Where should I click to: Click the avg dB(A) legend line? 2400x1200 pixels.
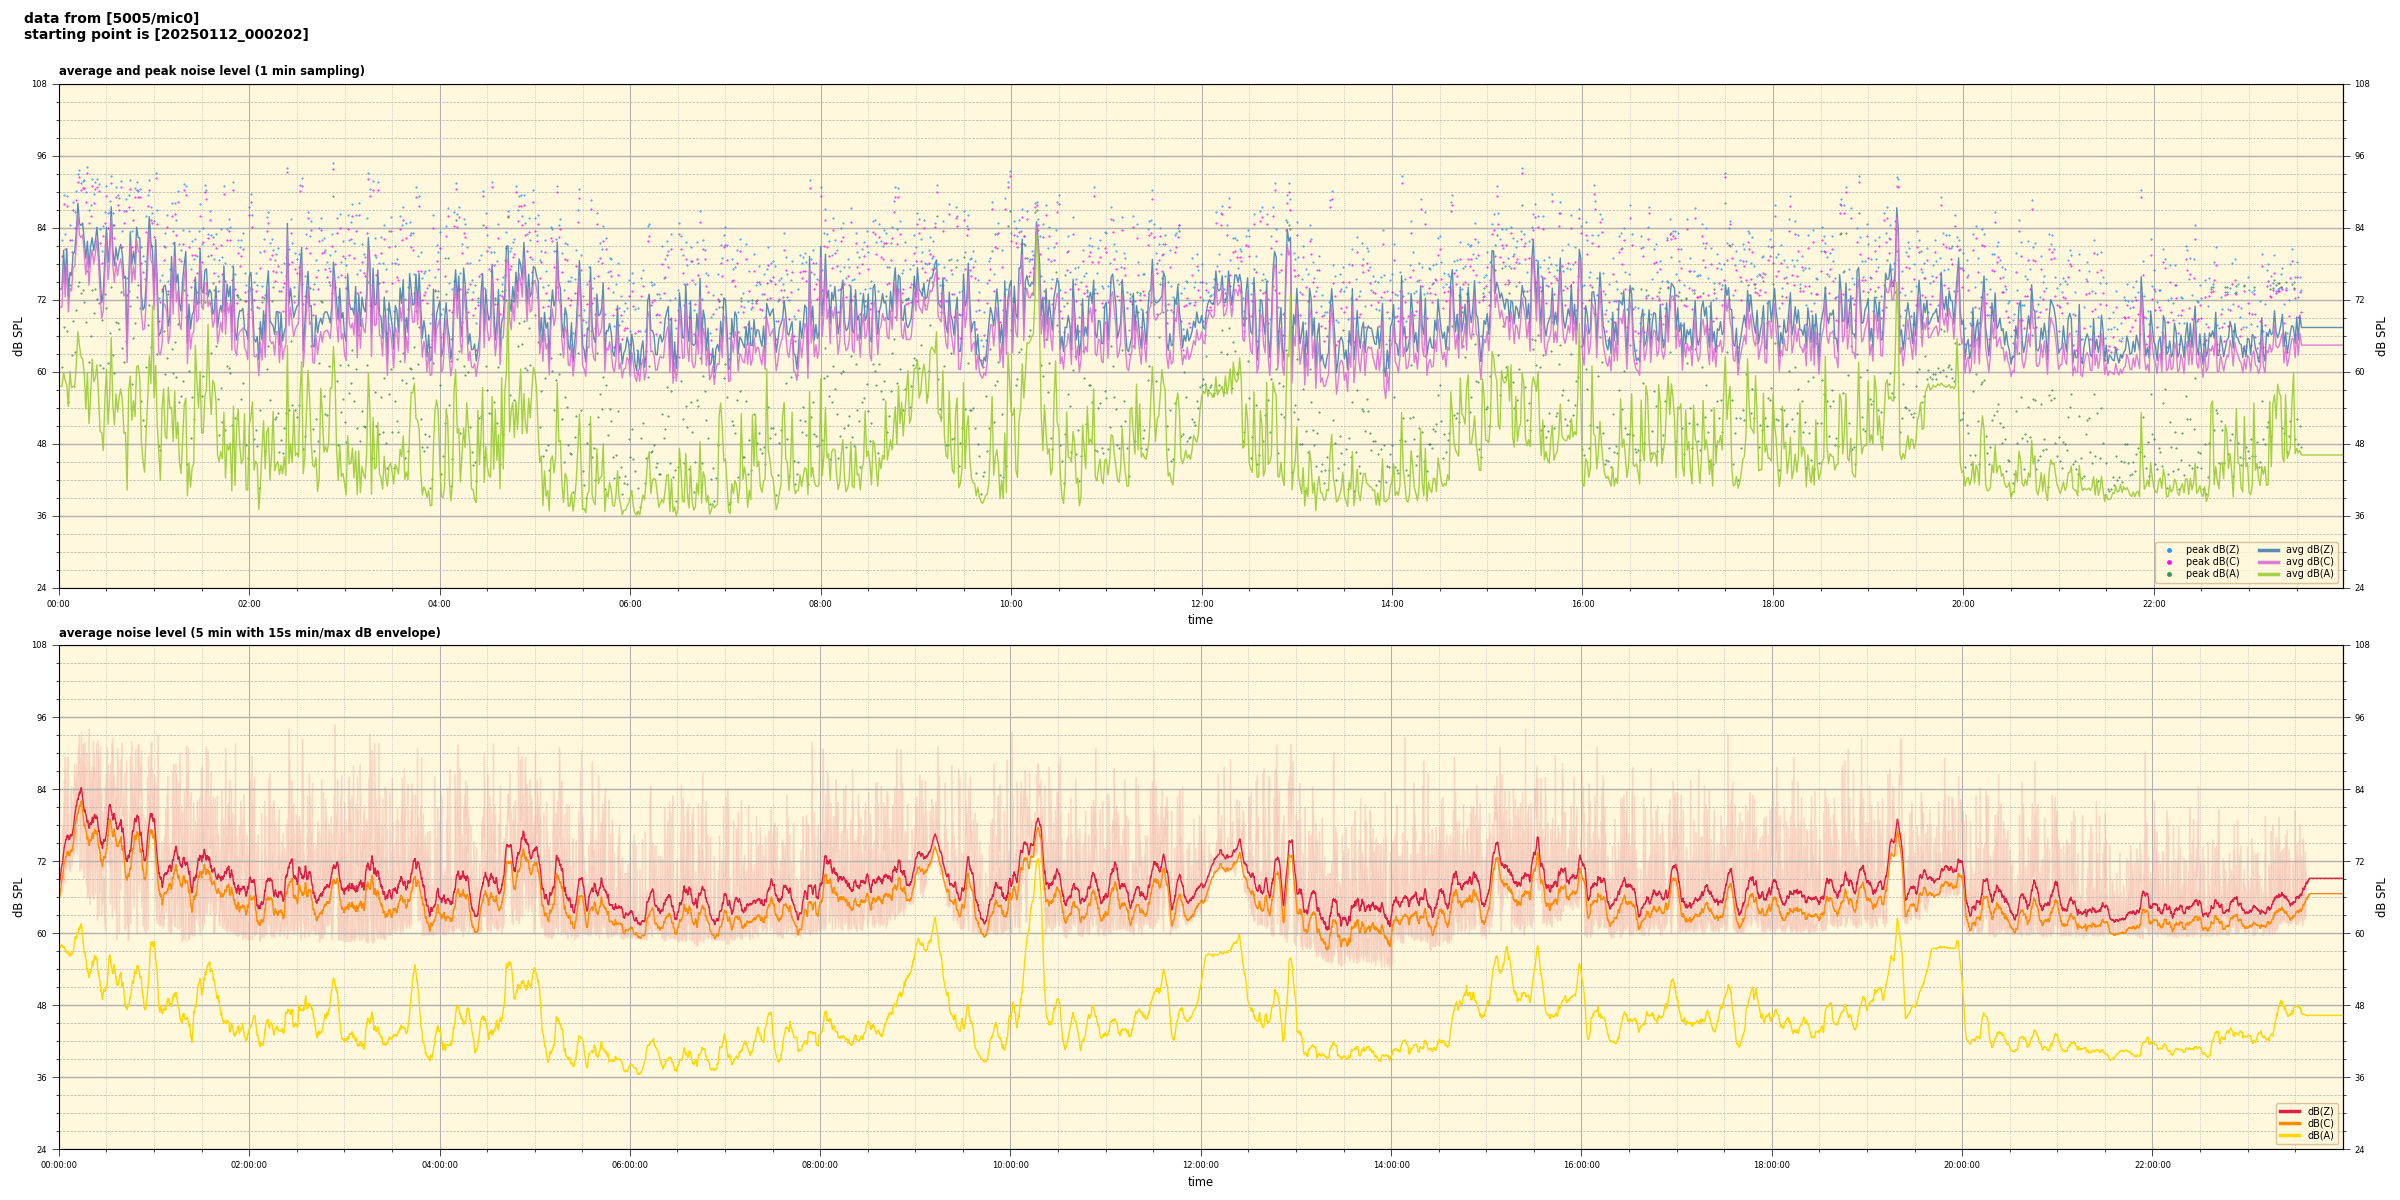coord(2269,574)
